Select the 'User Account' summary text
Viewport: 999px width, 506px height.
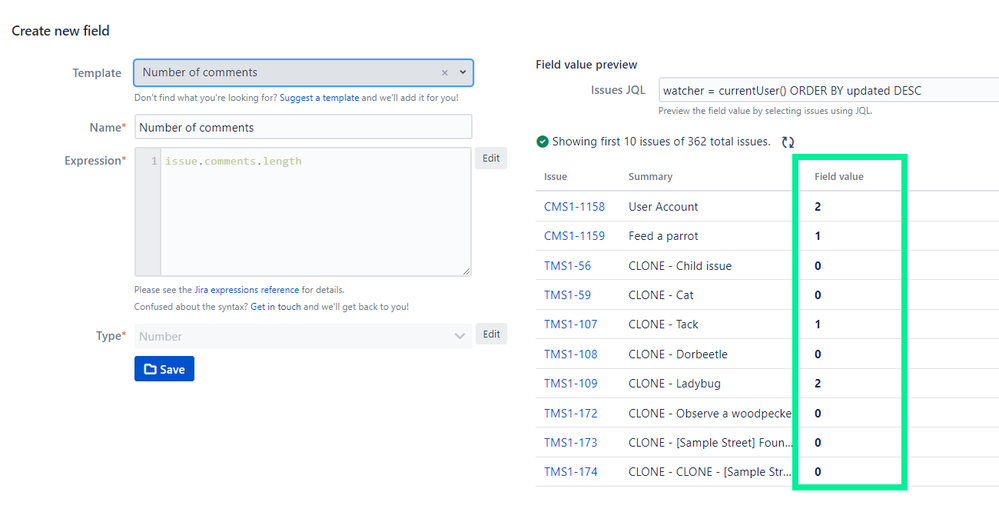click(663, 206)
